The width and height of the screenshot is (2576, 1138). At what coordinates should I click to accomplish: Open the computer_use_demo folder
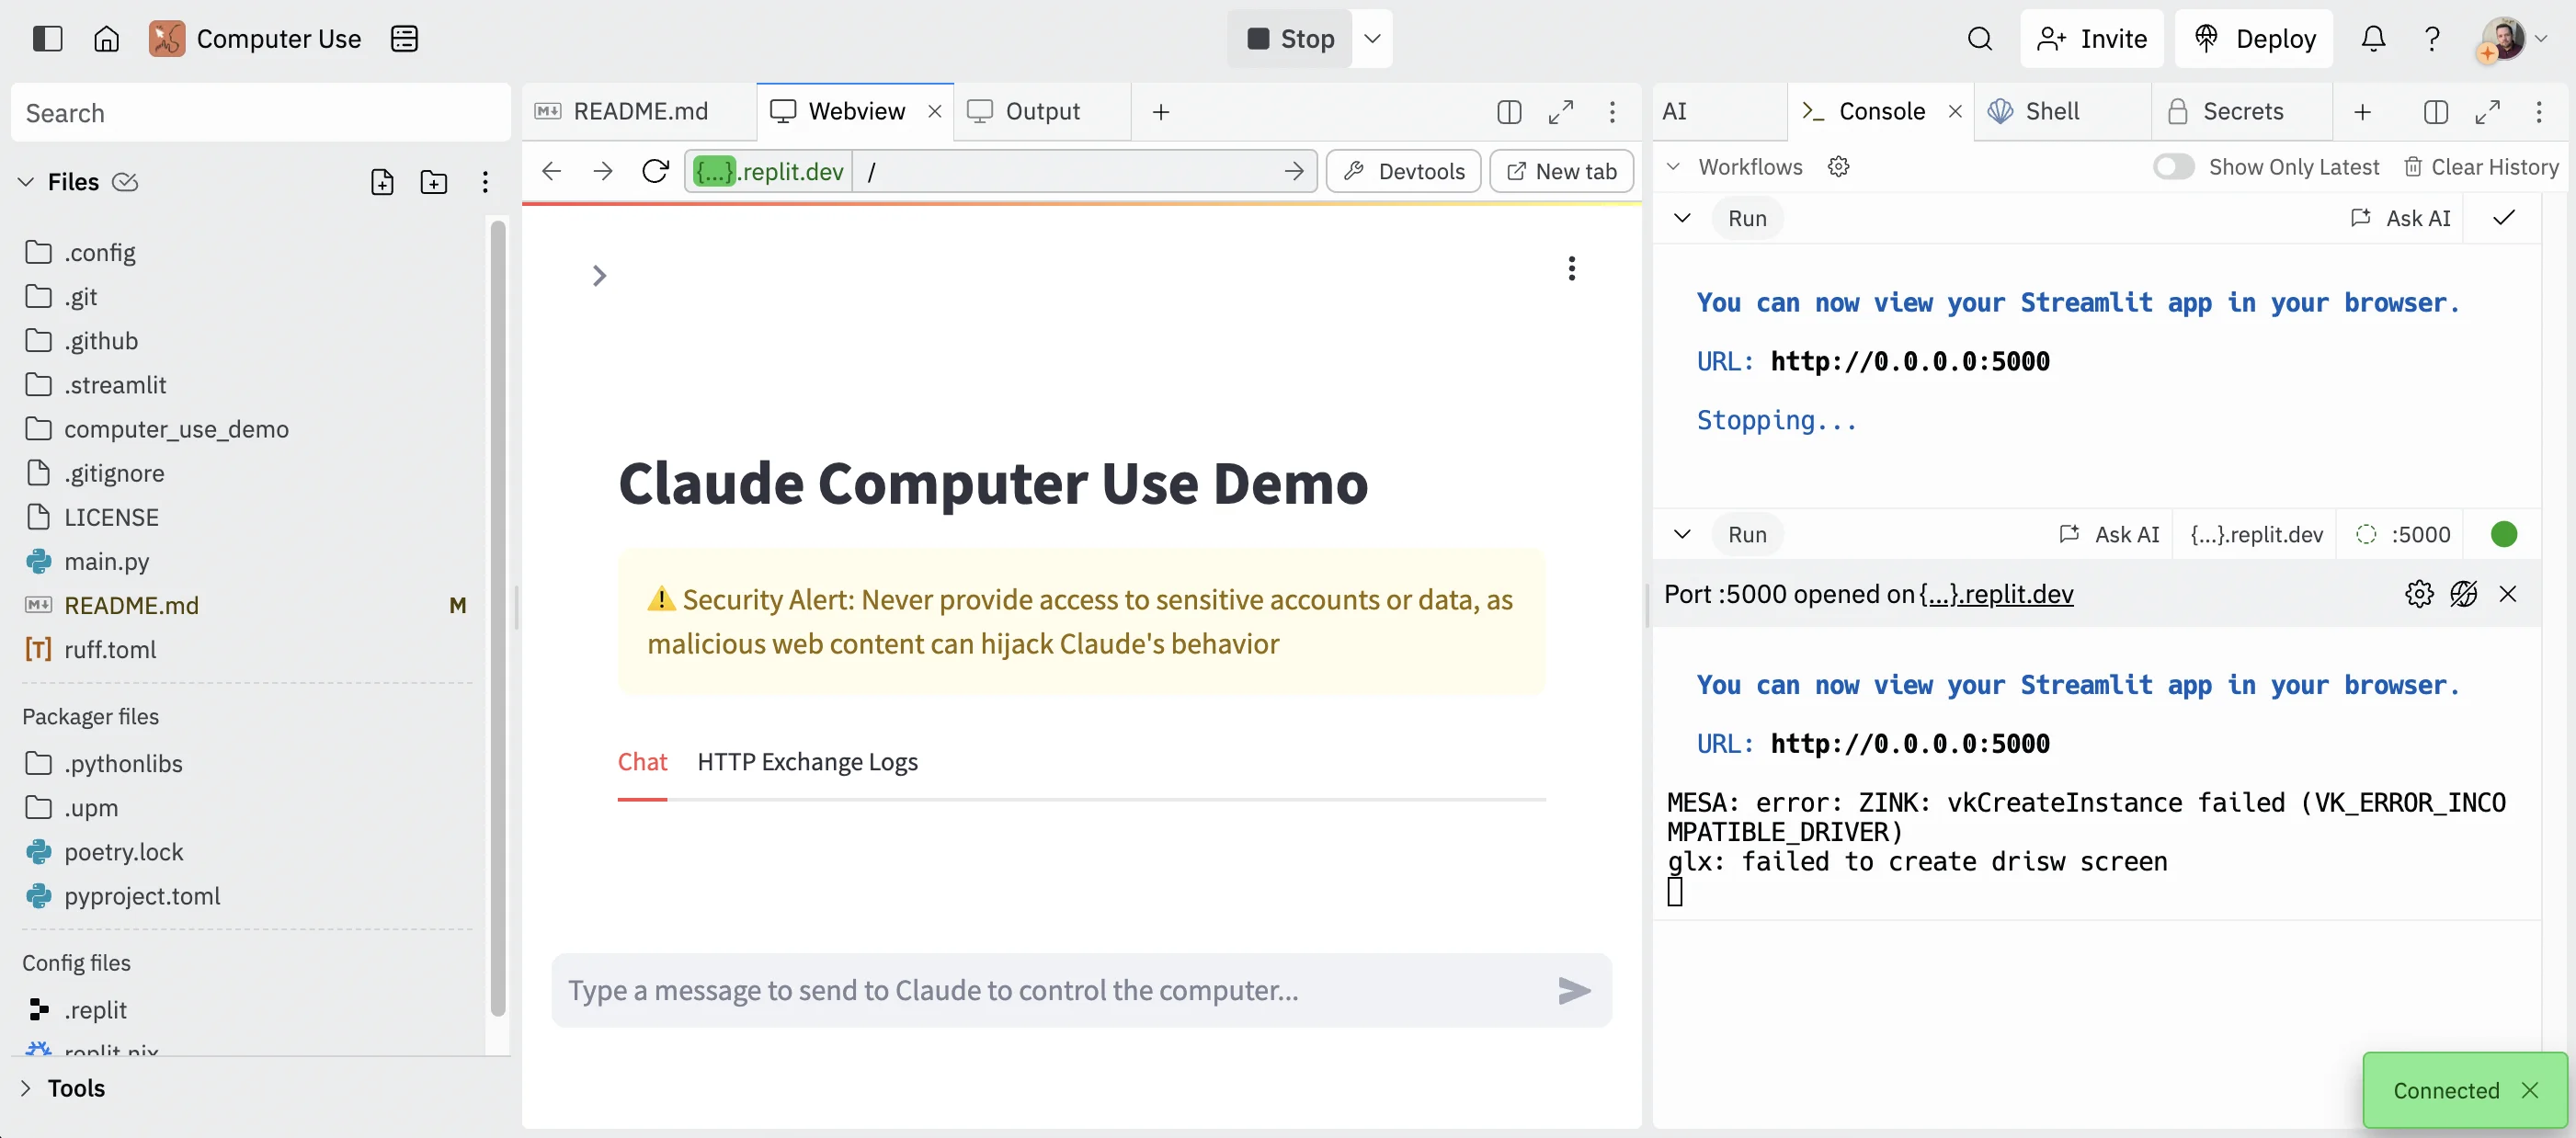176,429
